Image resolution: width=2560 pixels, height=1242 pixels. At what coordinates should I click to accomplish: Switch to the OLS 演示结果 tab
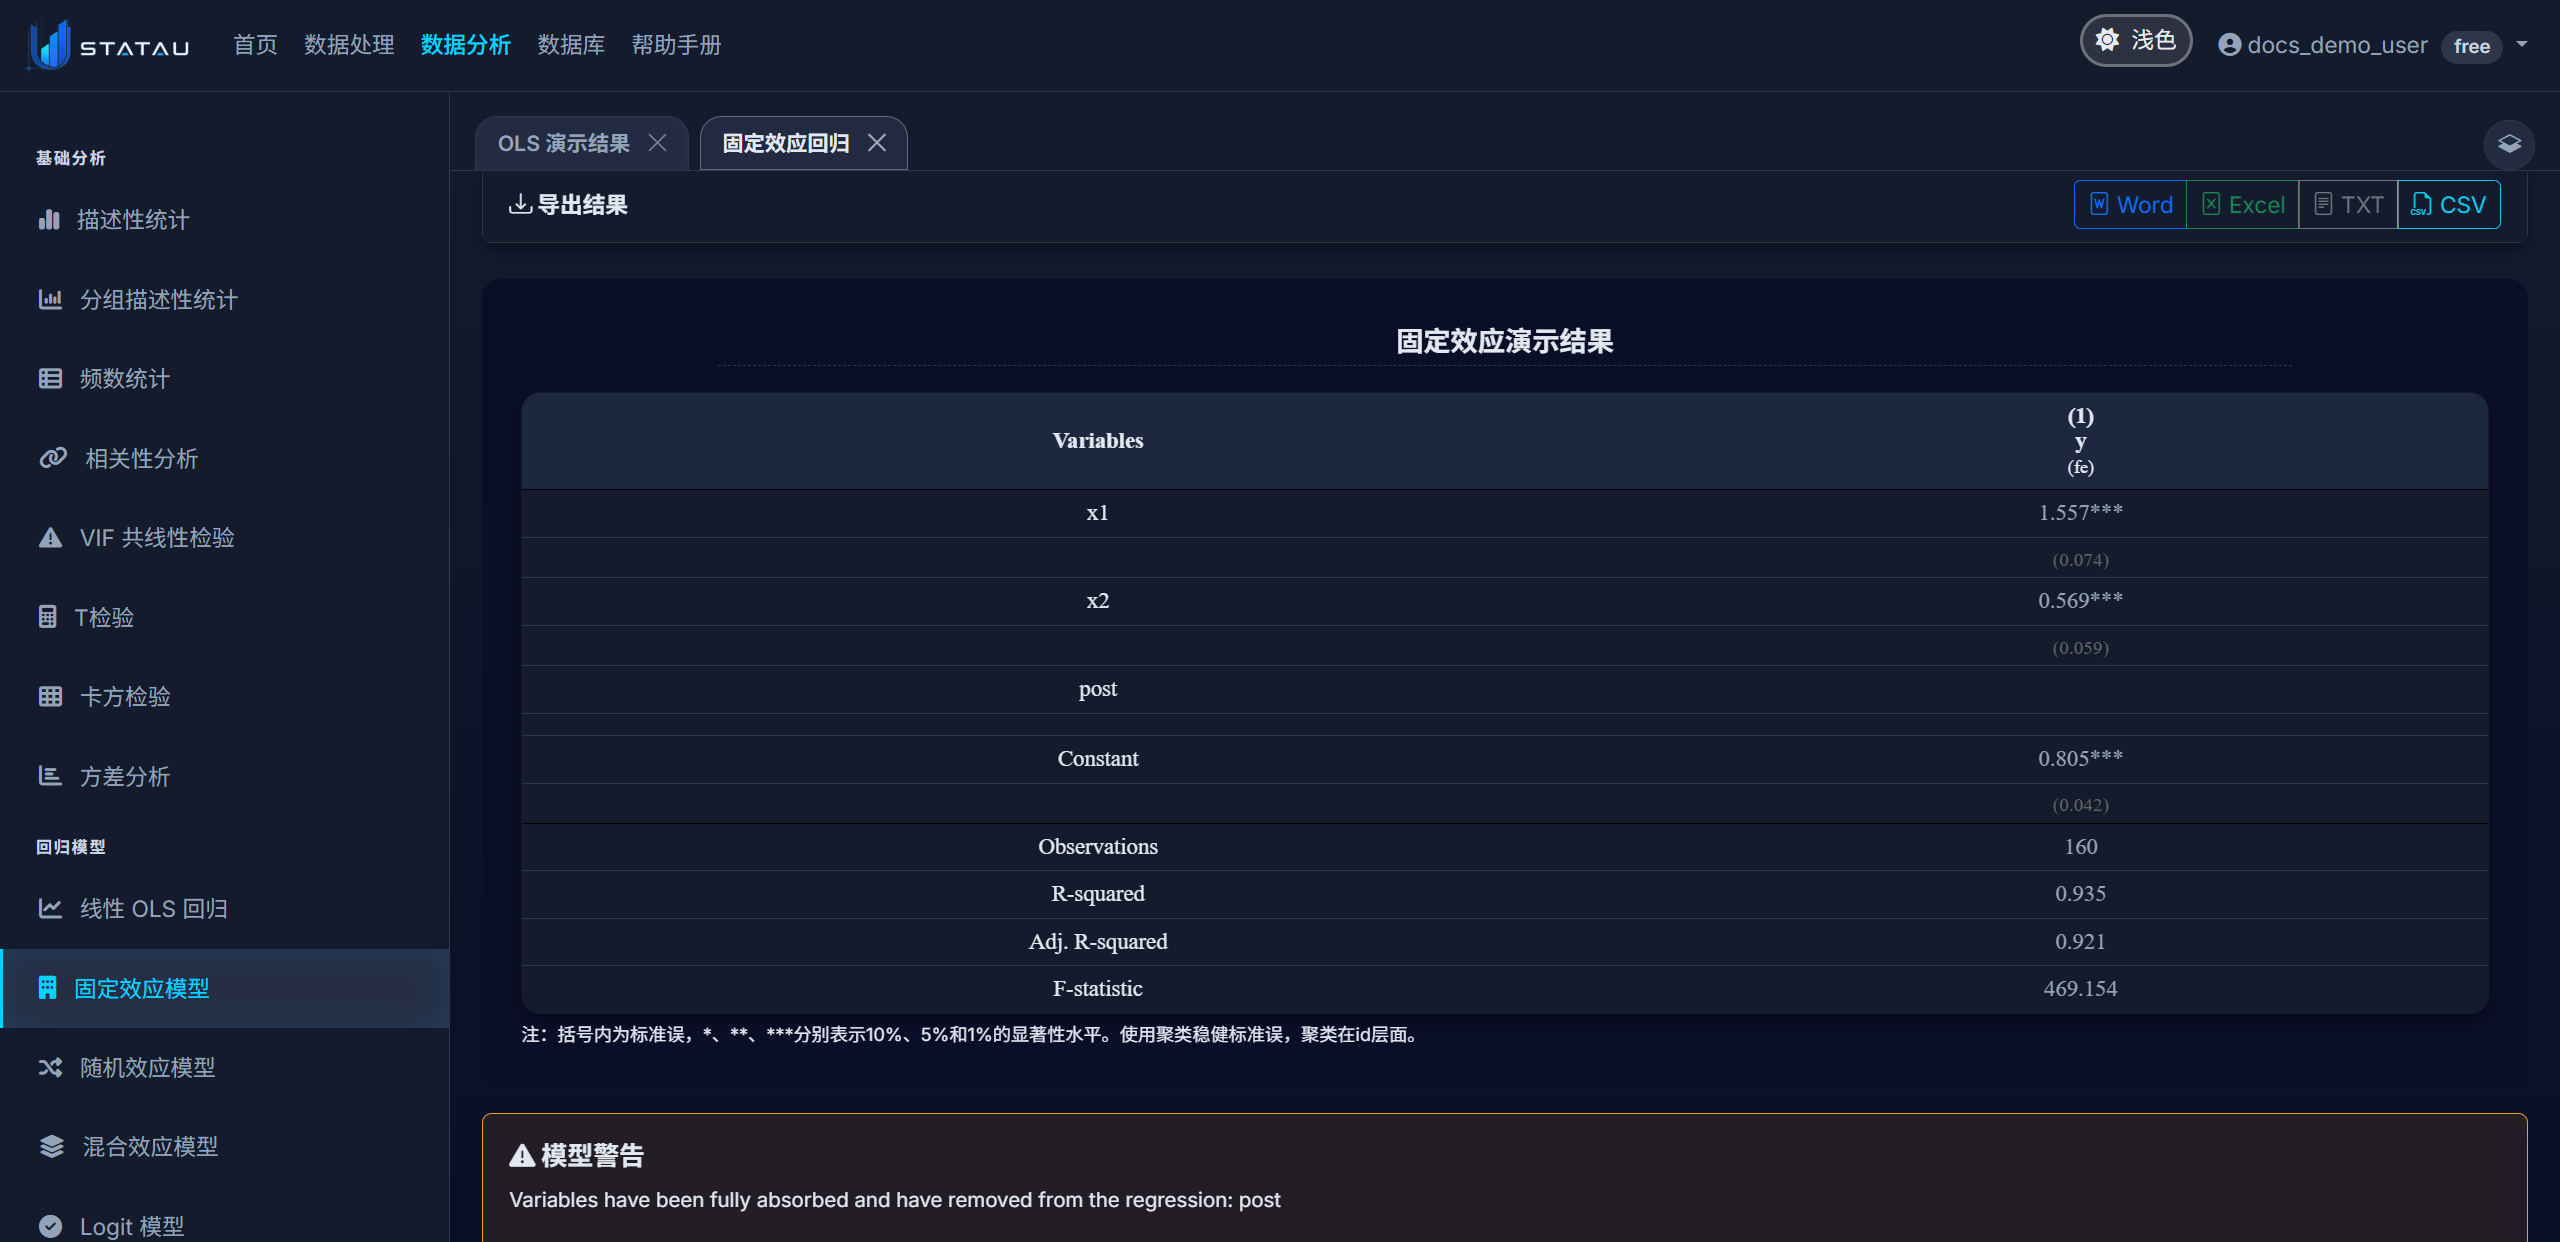564,143
